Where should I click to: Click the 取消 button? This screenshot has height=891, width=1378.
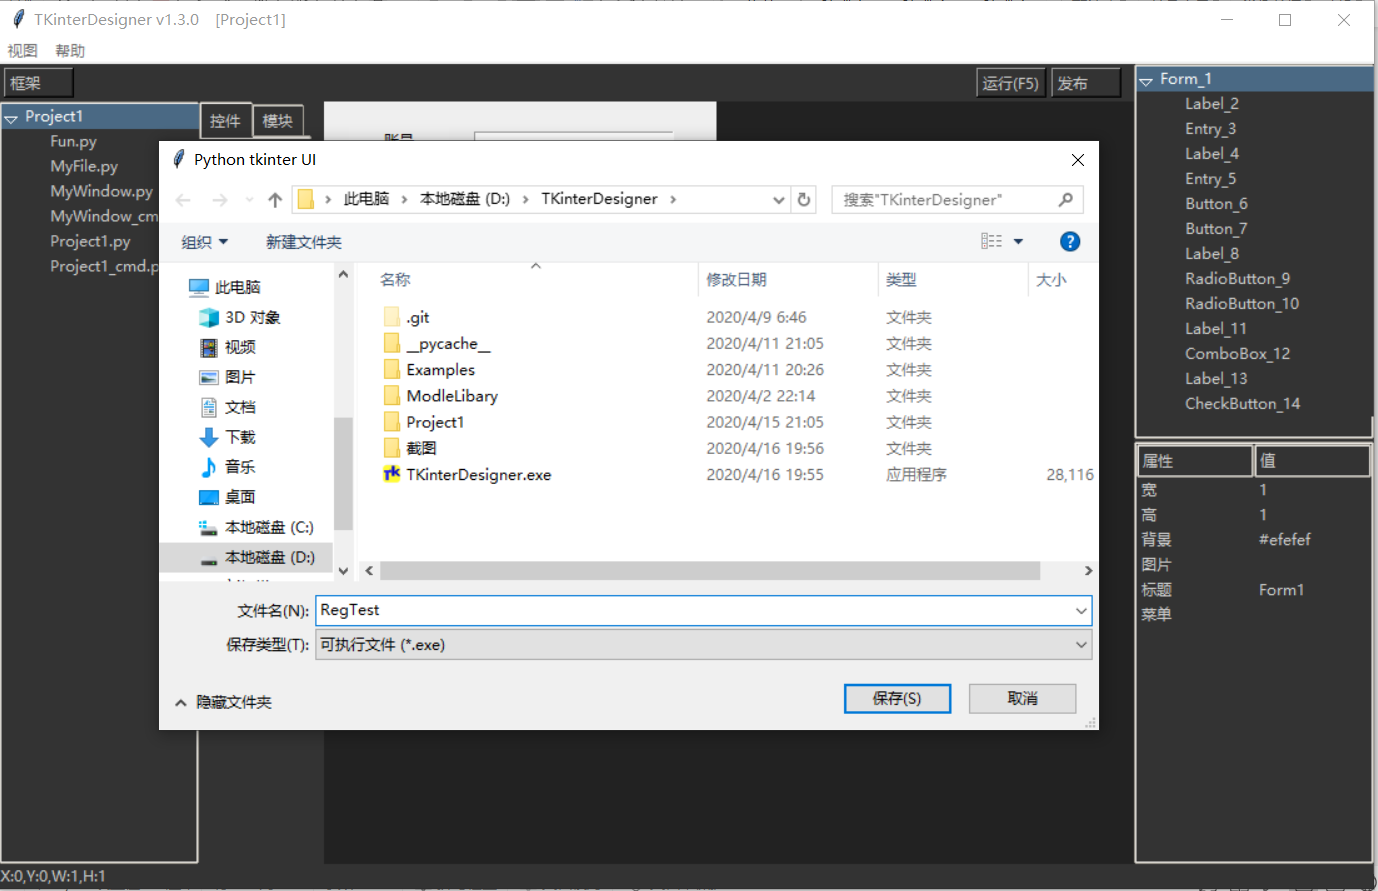[1022, 698]
